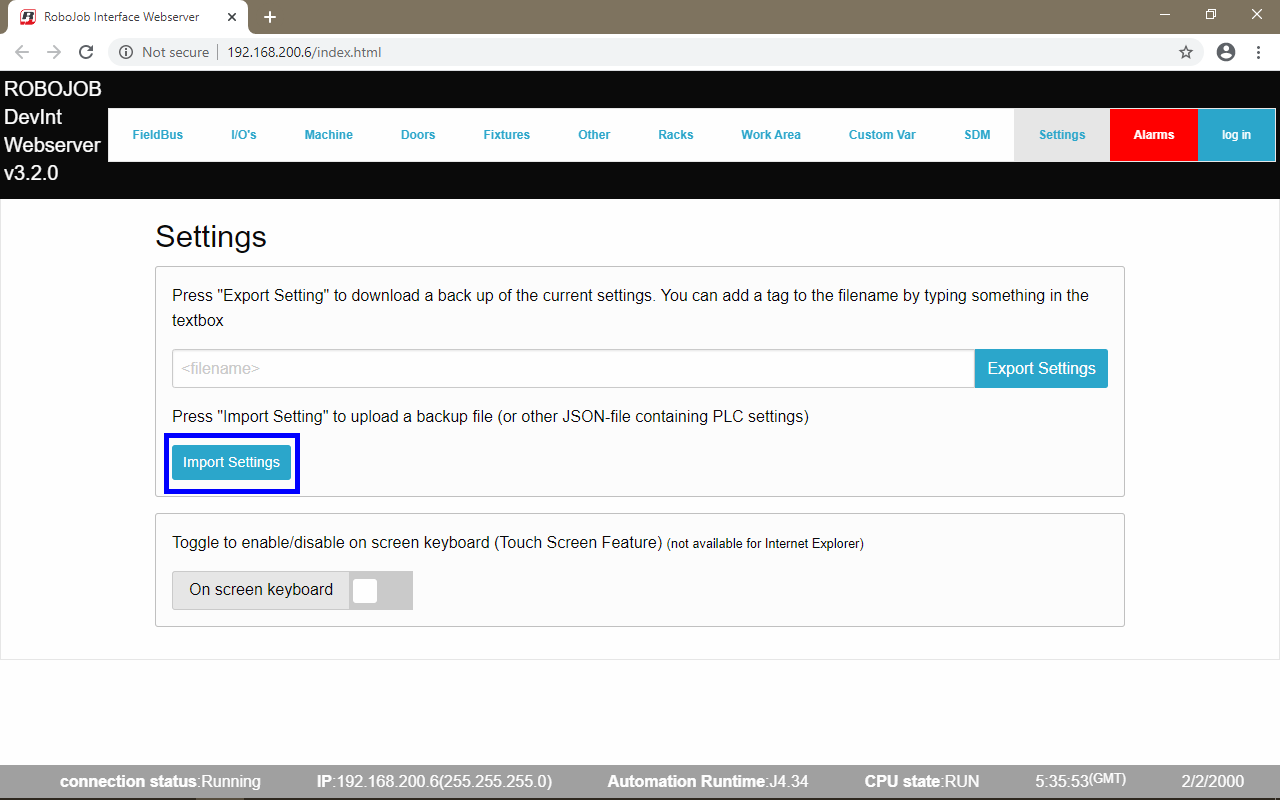The width and height of the screenshot is (1280, 800).
Task: Toggle the On screen keyboard switch
Action: 380,591
